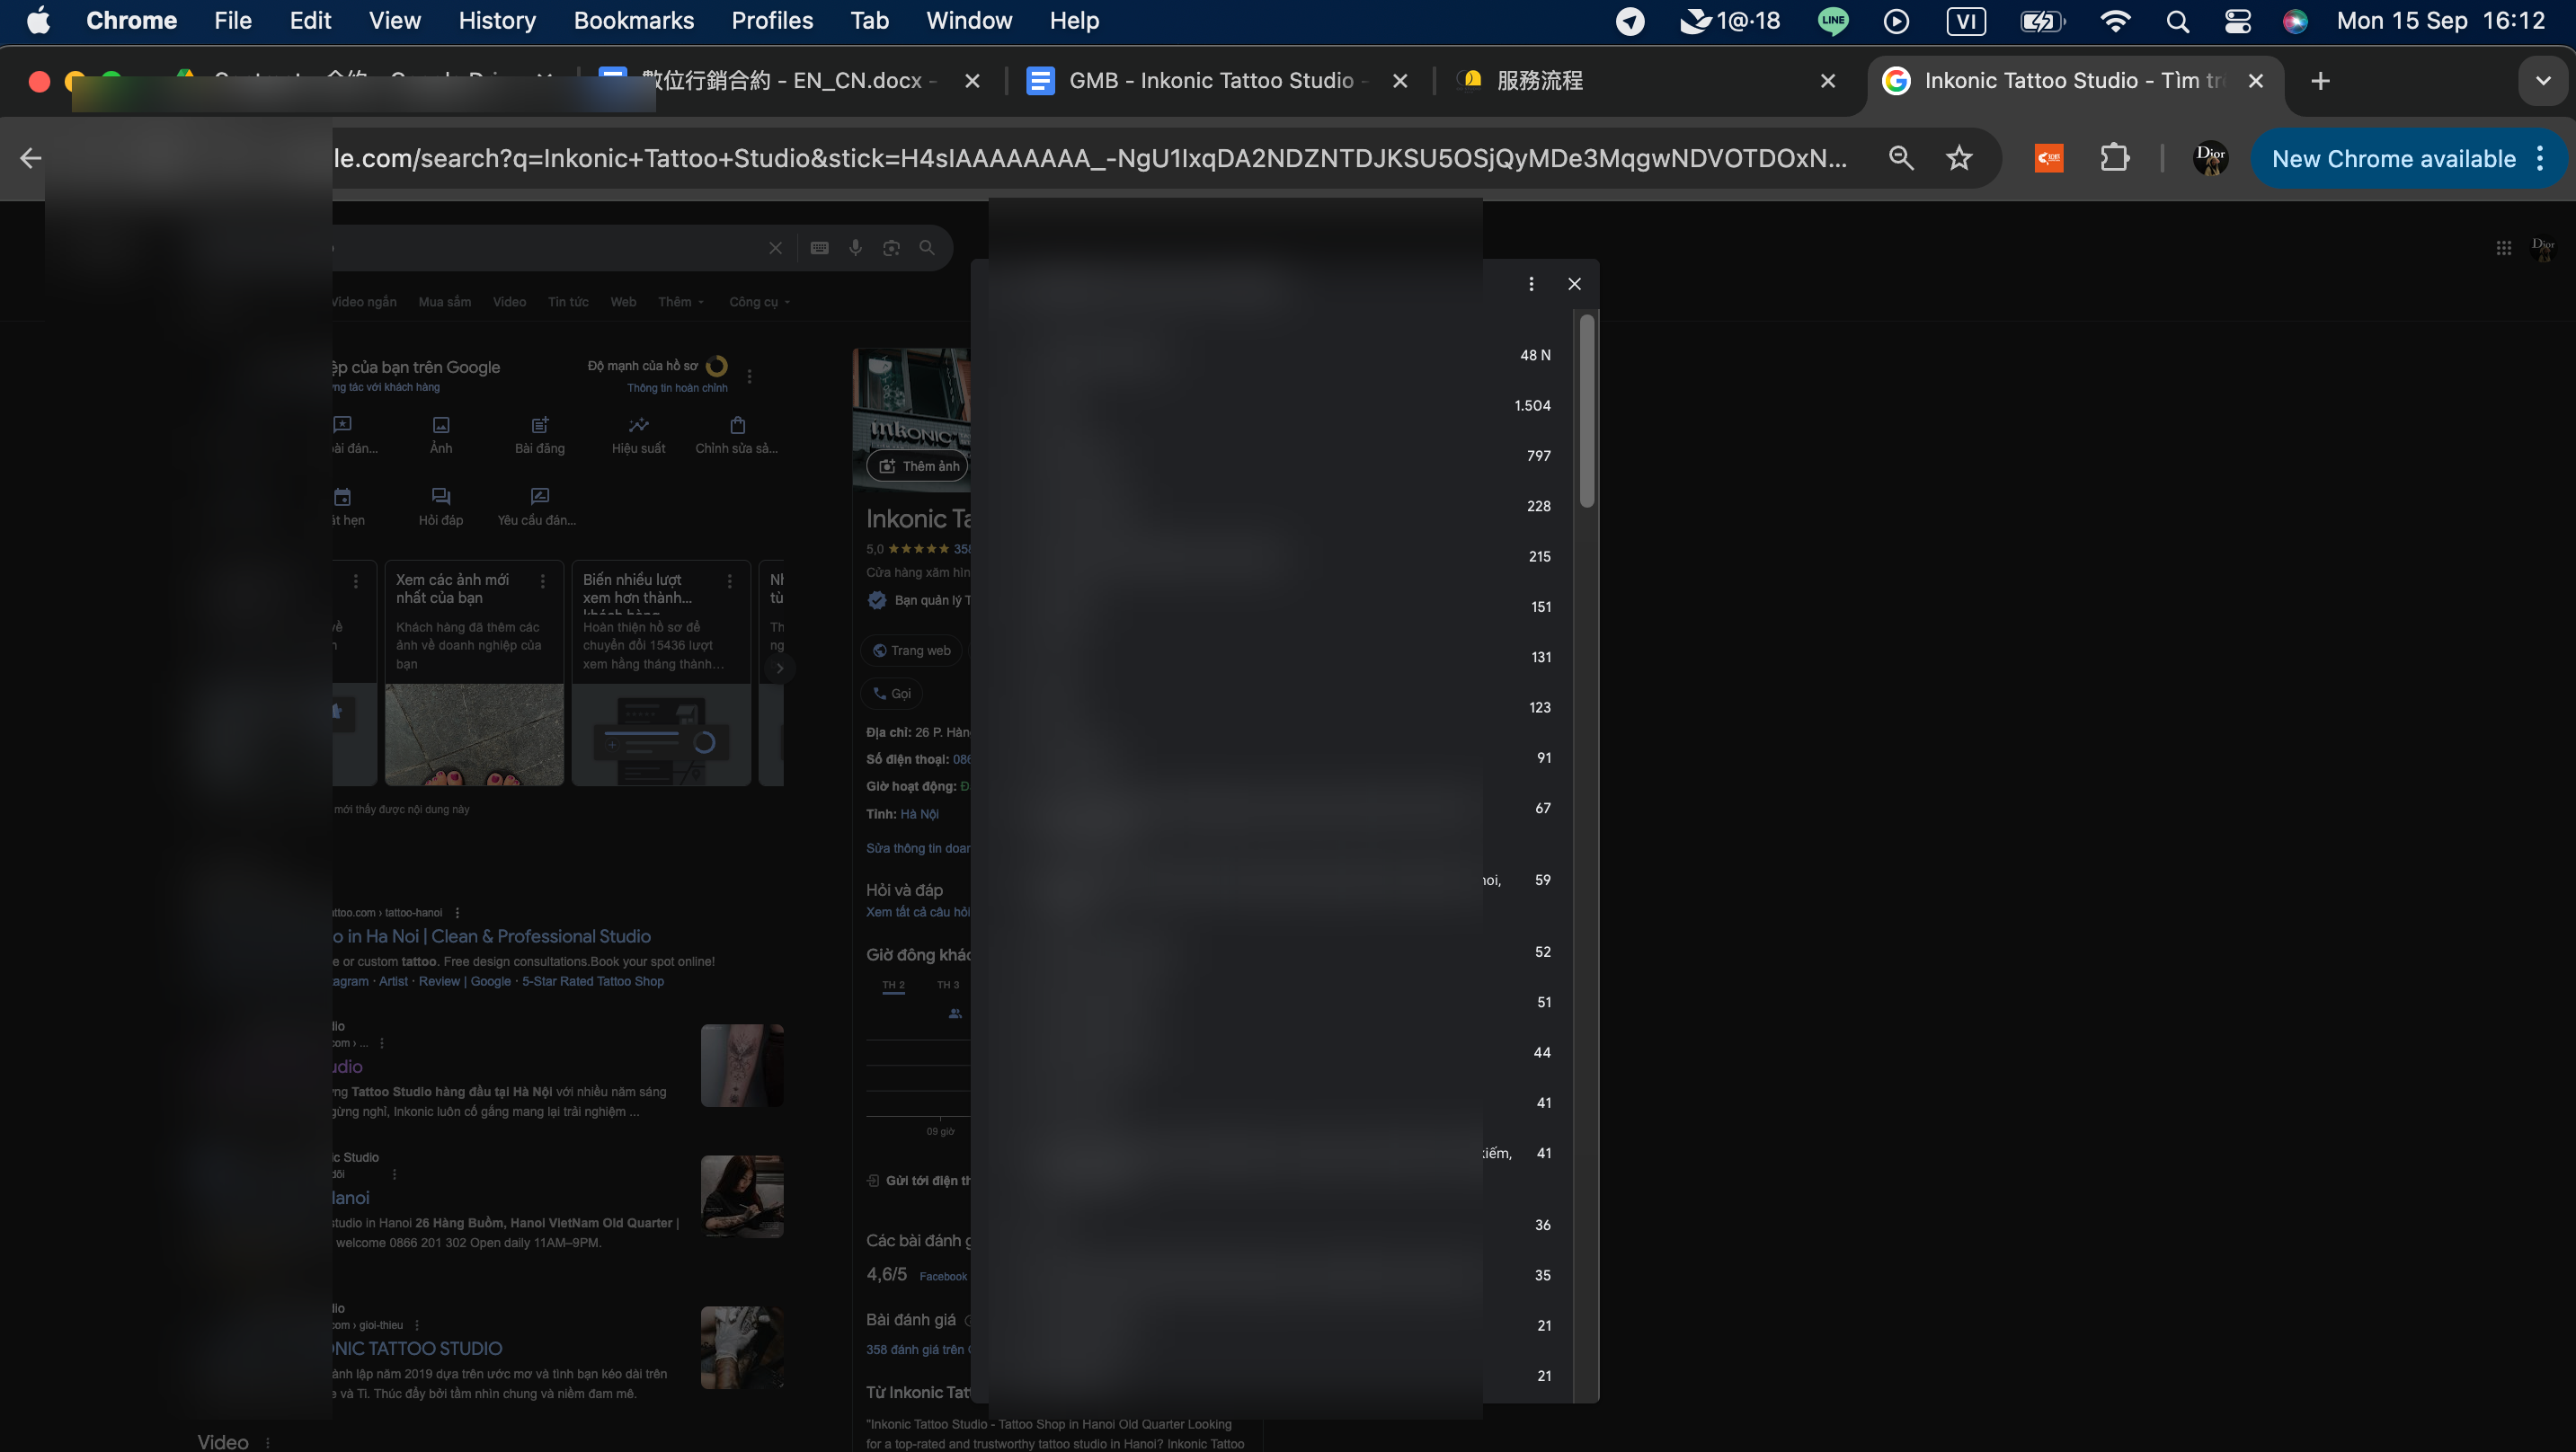The image size is (2576, 1452).
Task: Open options on the Biến nhiều lượt xem card
Action: pos(730,581)
